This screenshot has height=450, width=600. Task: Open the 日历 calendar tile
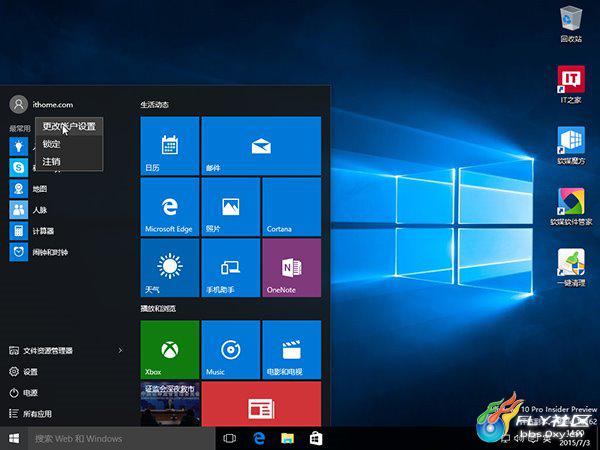[x=170, y=146]
